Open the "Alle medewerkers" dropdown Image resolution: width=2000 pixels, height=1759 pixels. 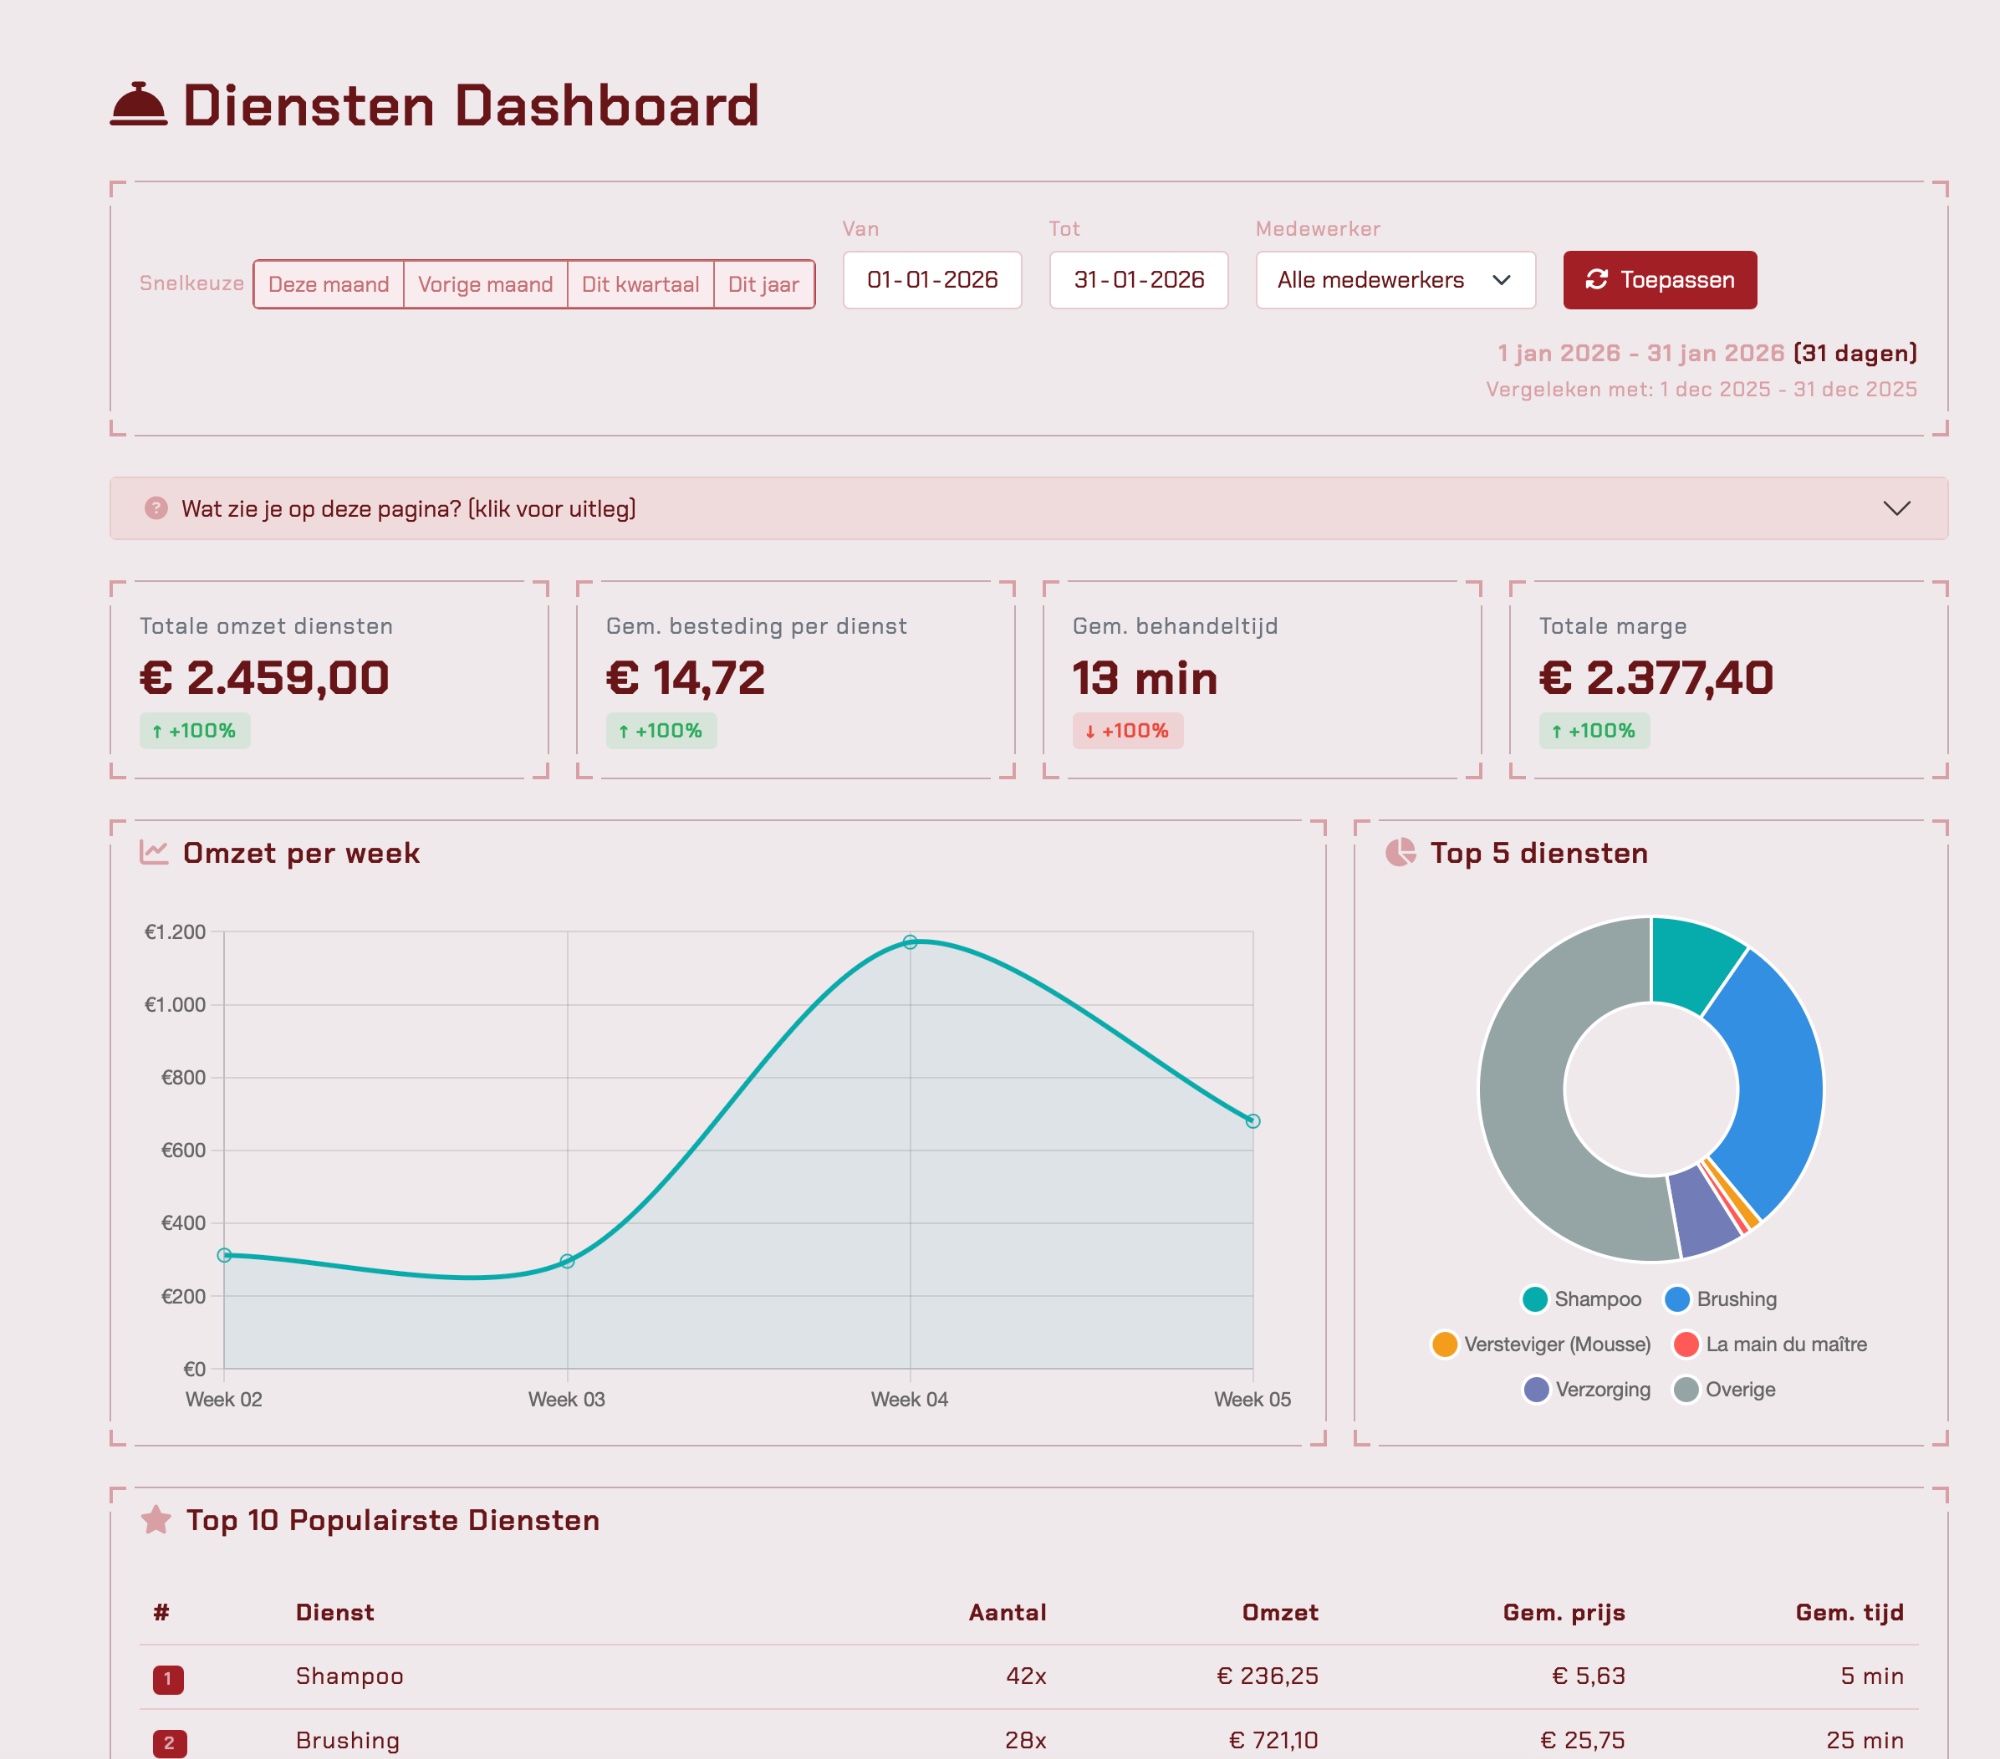[x=1394, y=280]
